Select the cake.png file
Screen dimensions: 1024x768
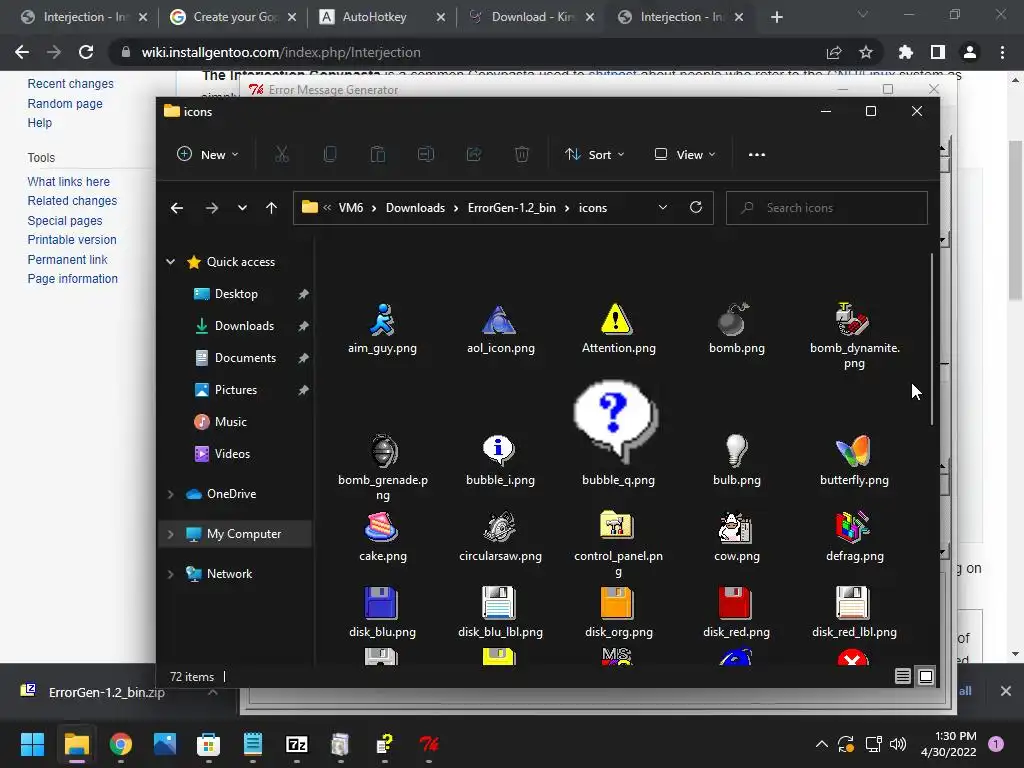tap(383, 536)
